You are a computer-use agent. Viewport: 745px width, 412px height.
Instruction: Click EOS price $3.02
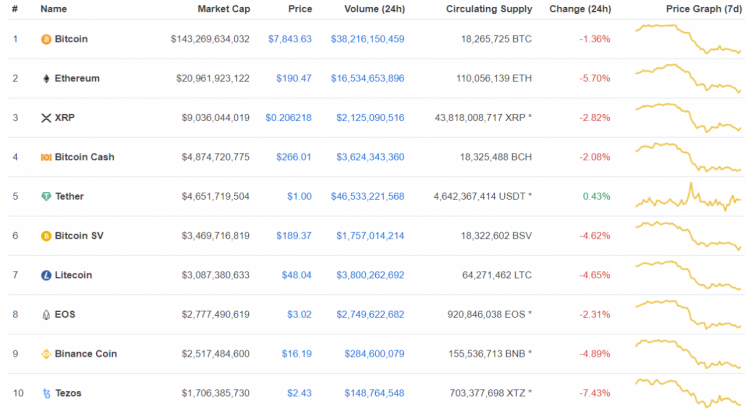point(299,315)
